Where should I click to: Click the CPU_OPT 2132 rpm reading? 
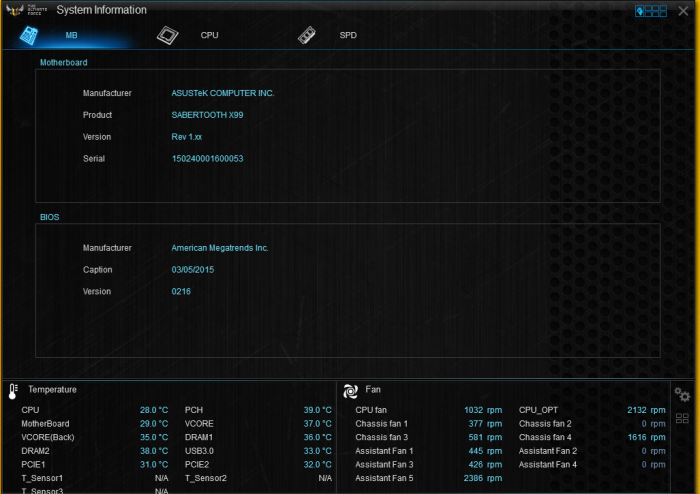(x=646, y=410)
